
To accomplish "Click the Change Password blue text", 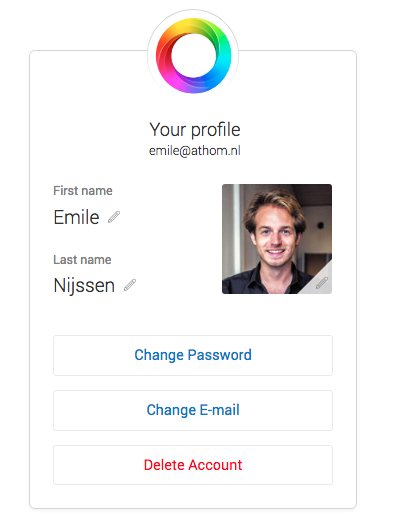I will [193, 355].
